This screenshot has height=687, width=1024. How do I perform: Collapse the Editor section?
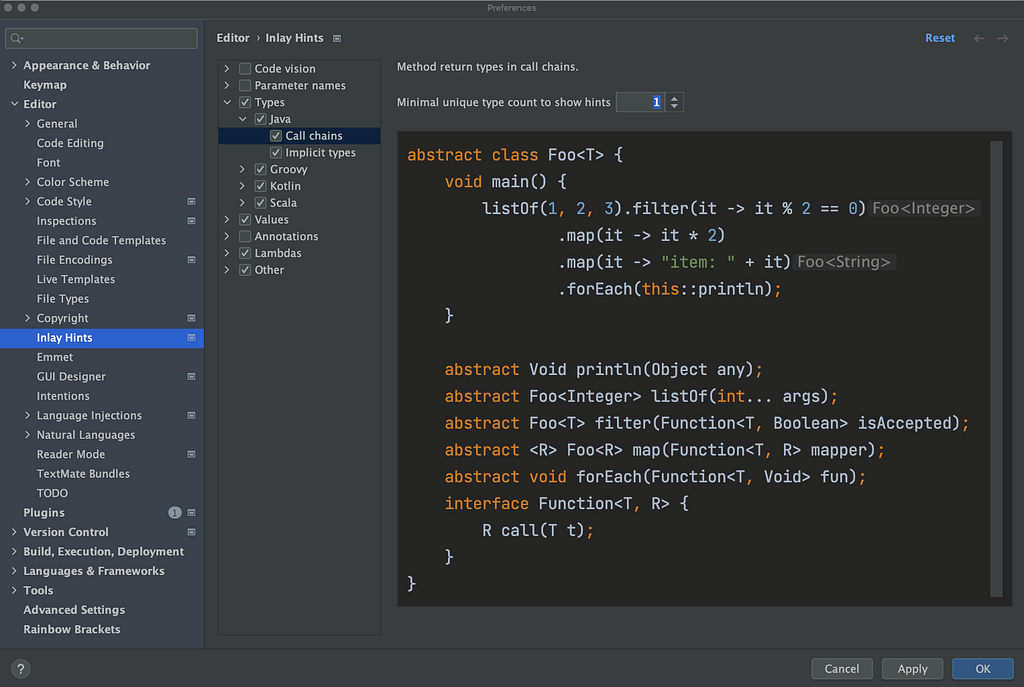pos(14,104)
